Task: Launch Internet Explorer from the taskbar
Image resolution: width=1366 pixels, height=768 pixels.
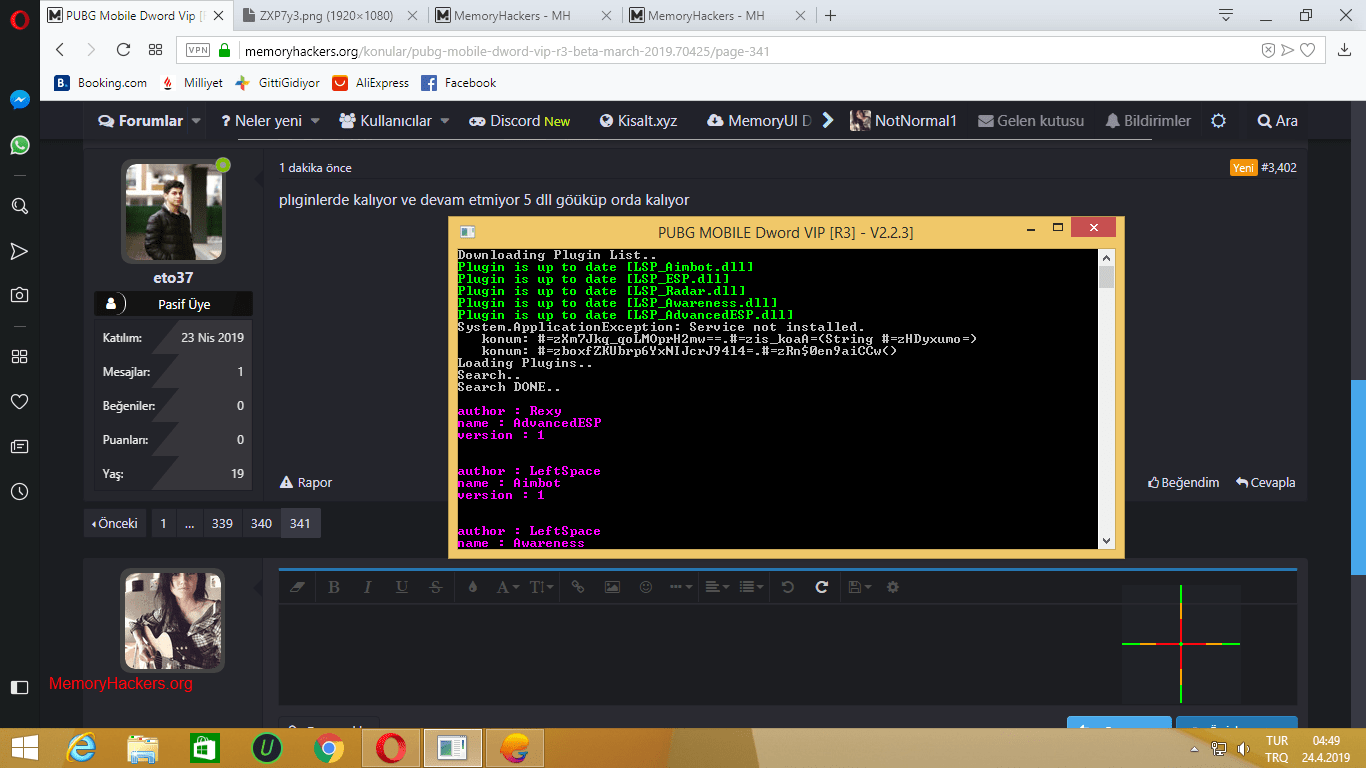Action: point(81,748)
